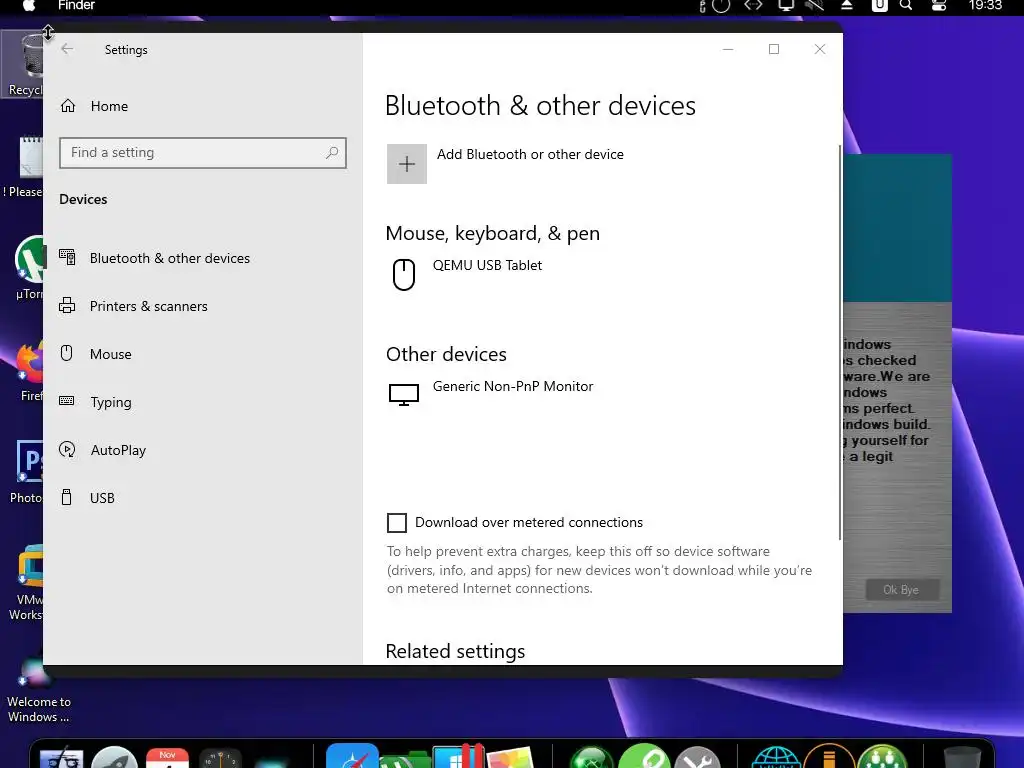Image resolution: width=1024 pixels, height=768 pixels.
Task: Open the Nov calendar icon in the dock
Action: click(167, 758)
